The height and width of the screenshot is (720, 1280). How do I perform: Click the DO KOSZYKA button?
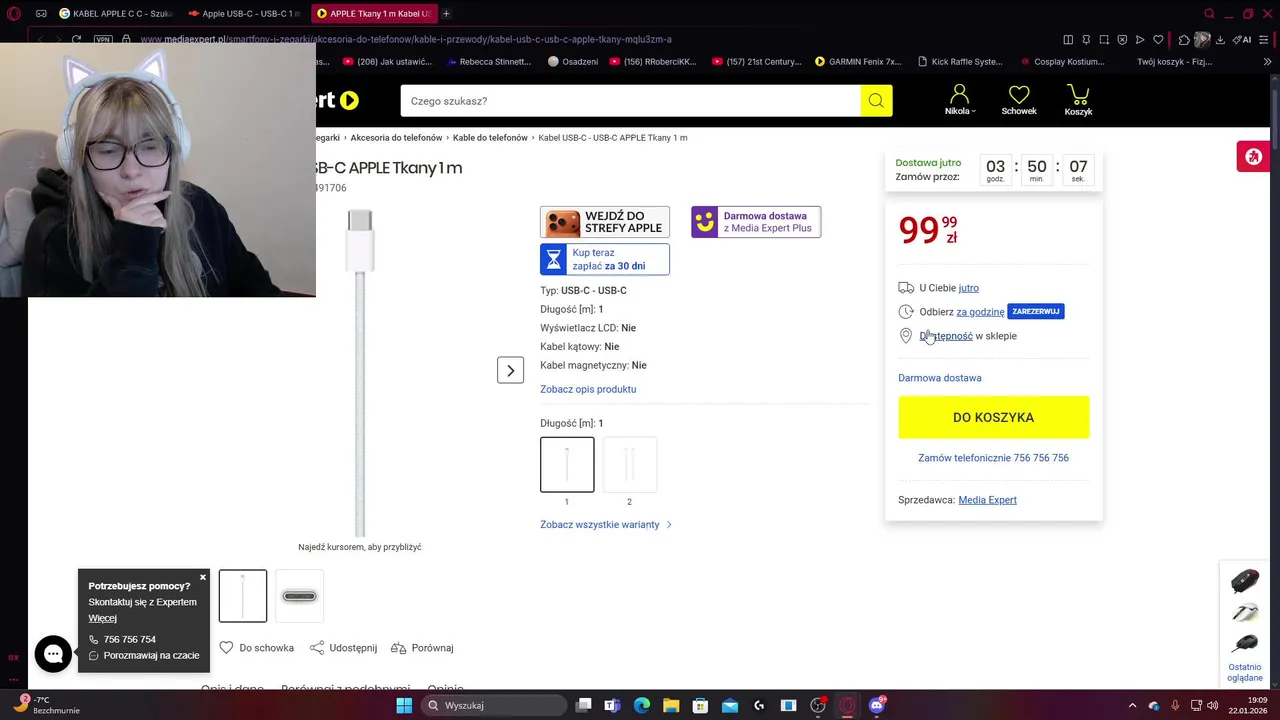point(993,417)
